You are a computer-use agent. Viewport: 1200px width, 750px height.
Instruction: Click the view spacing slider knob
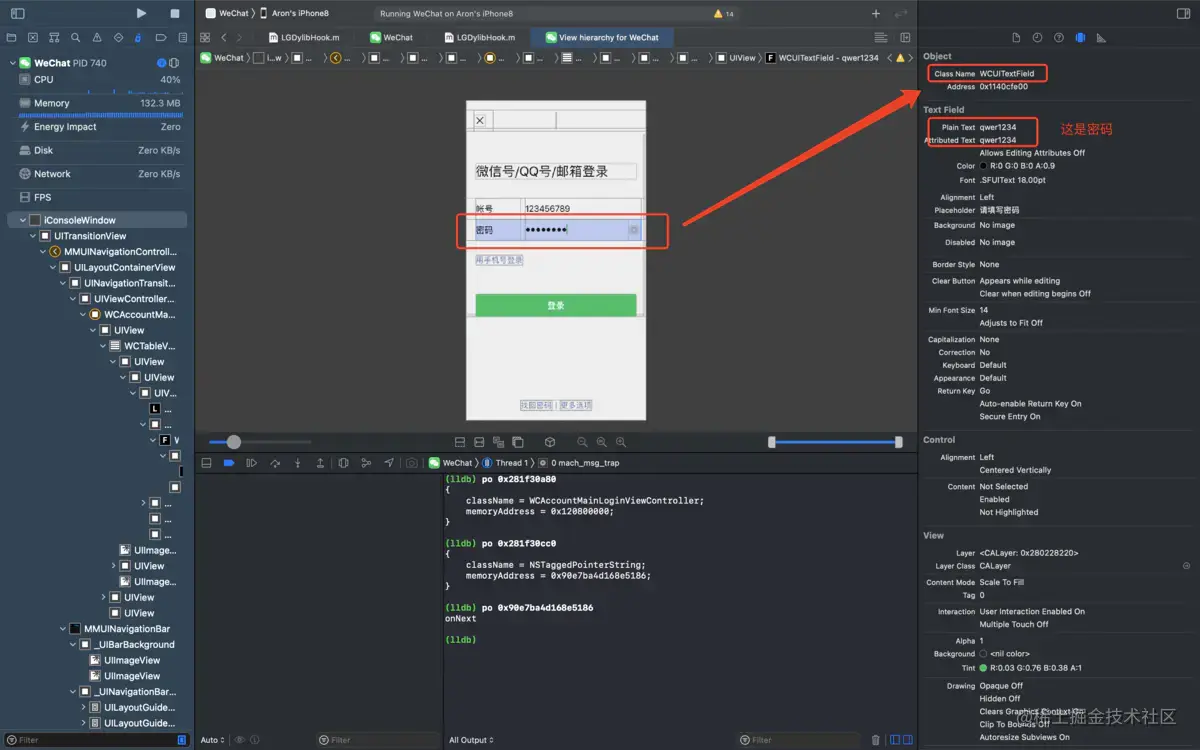(234, 442)
